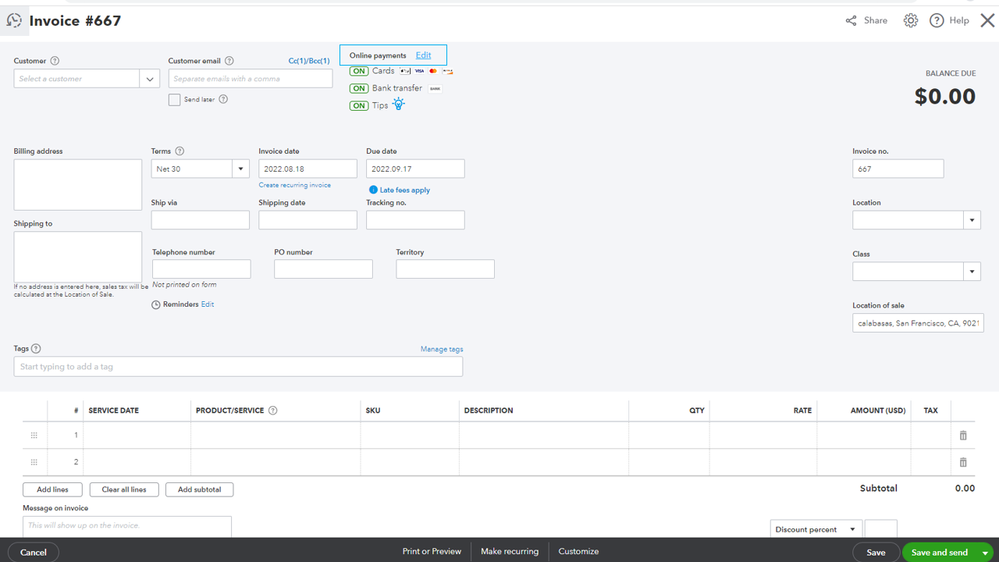
Task: Click the Shipping date field
Action: [x=308, y=220]
